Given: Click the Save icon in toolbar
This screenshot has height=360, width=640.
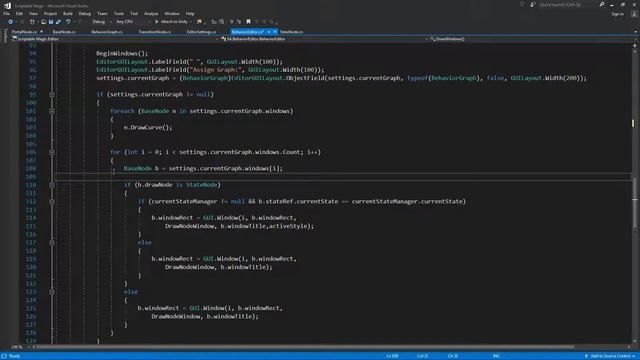Looking at the screenshot, I should (51, 22).
